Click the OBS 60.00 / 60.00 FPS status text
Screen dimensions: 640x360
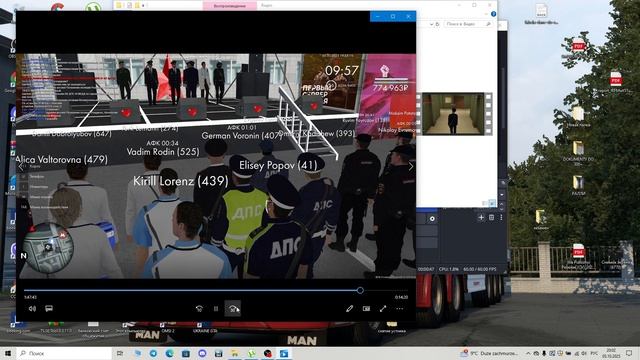tap(480, 269)
